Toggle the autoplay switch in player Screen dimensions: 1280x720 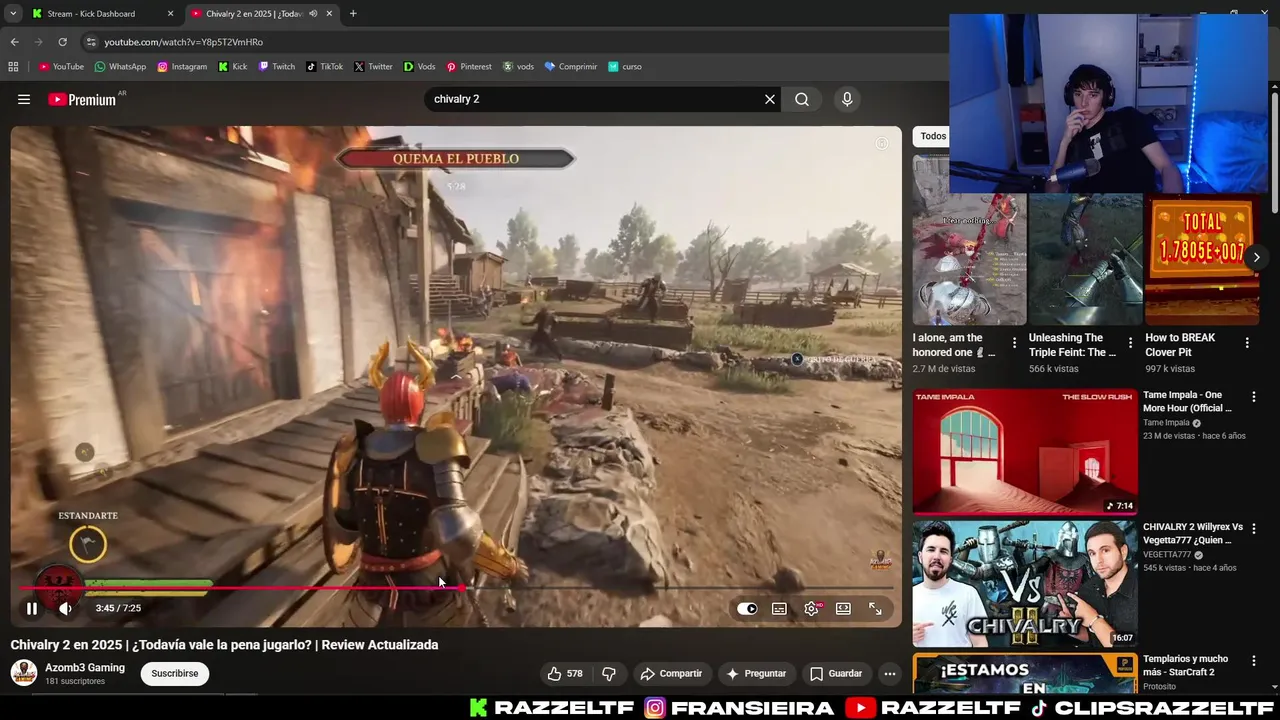pyautogui.click(x=747, y=608)
